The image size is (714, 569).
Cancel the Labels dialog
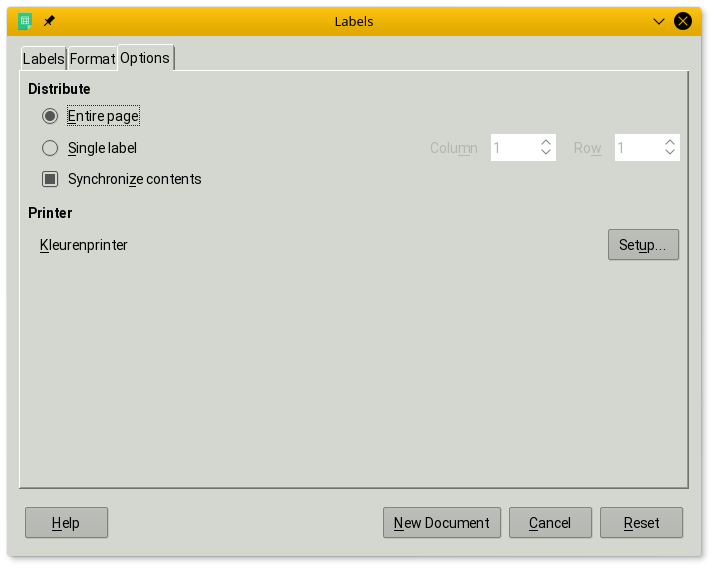(550, 523)
